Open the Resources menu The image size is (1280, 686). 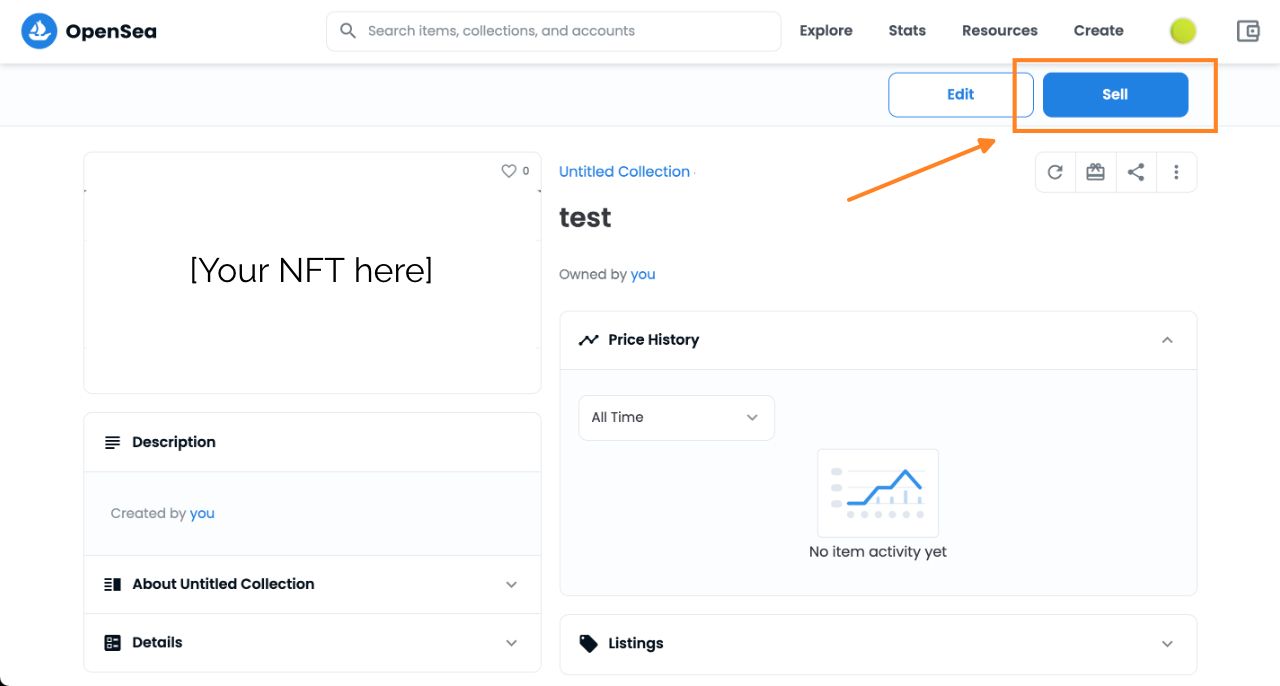click(x=999, y=31)
